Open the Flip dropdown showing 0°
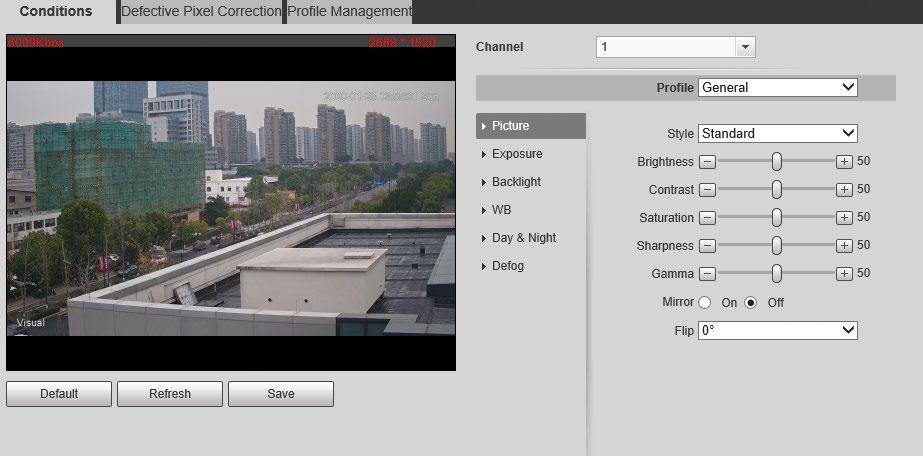The image size is (923, 456). tap(778, 331)
